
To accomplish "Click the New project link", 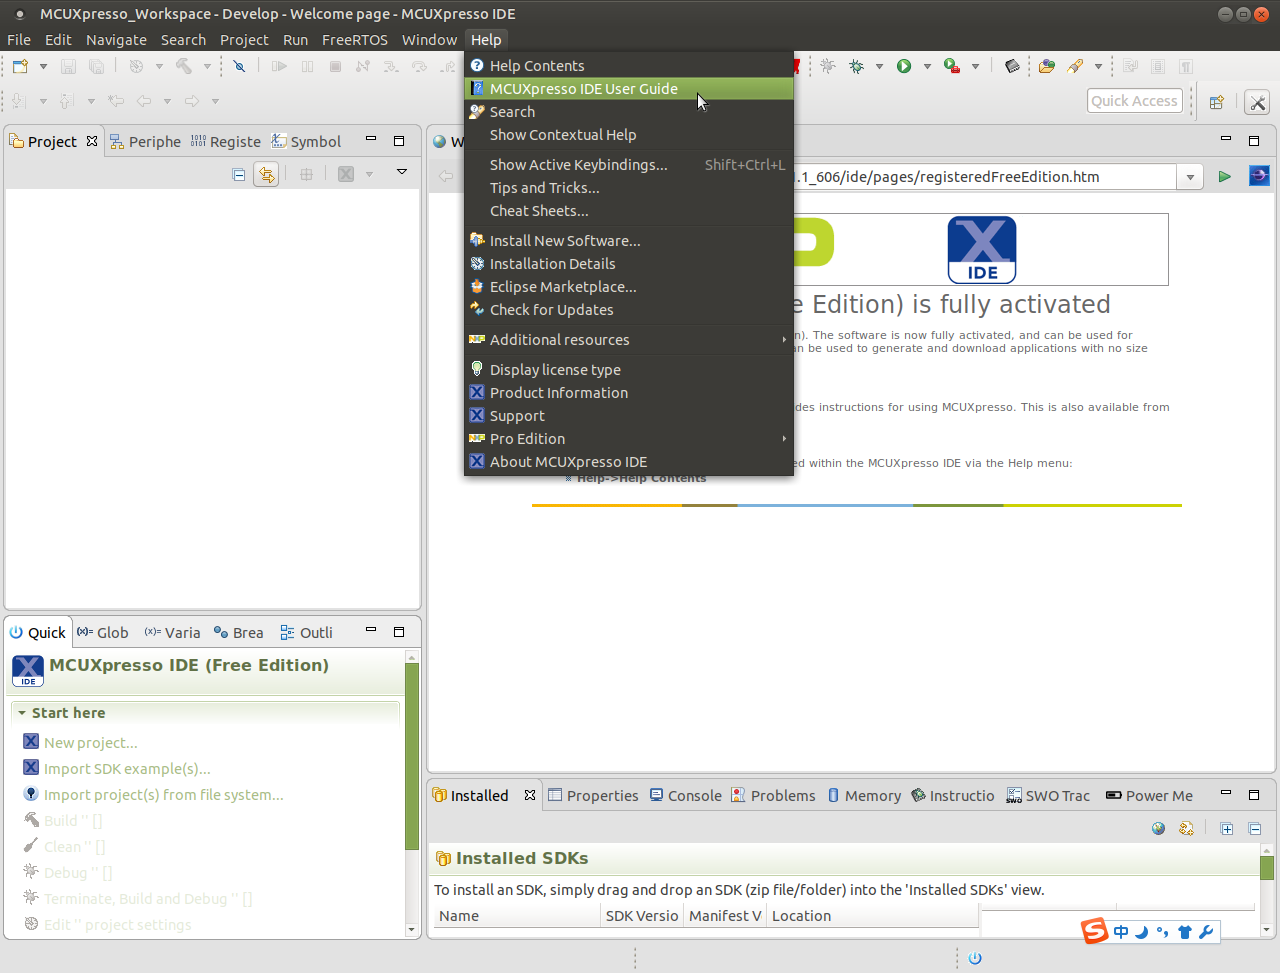I will tap(91, 743).
